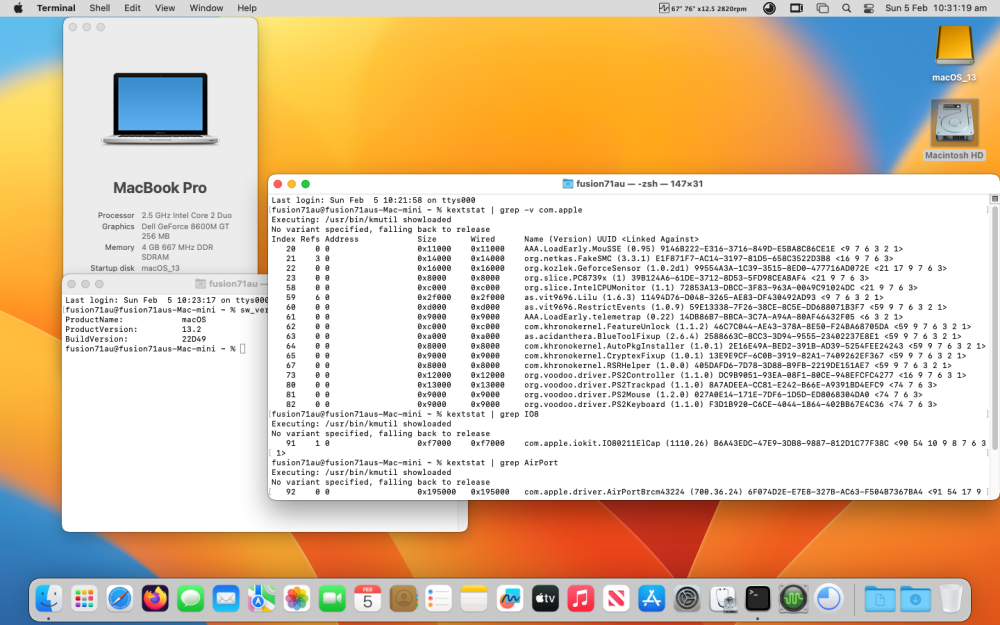Viewport: 1000px width, 625px height.
Task: Open Launchpad in the Dock
Action: coord(84,599)
